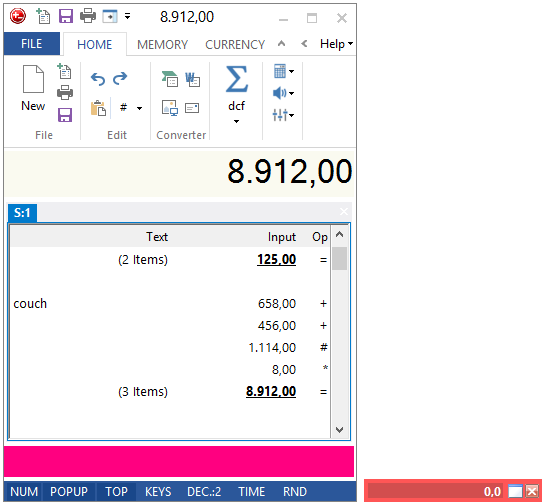Click the # button in the Edit group

tap(123, 107)
